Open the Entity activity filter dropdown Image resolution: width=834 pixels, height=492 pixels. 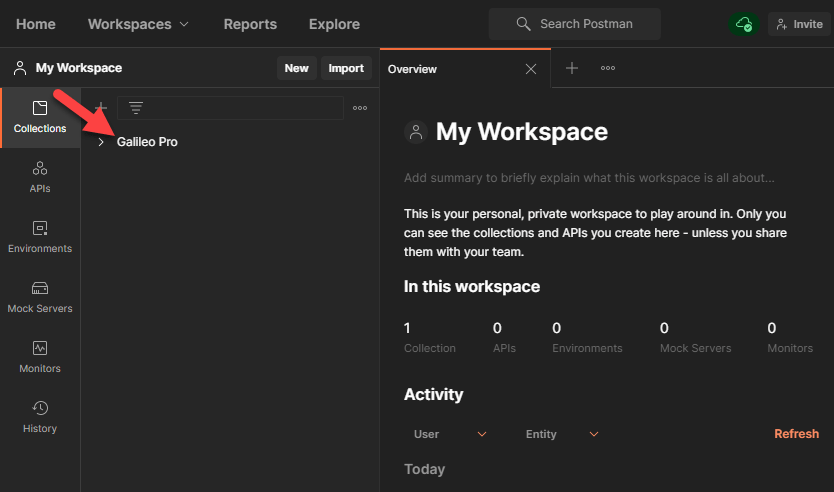pos(562,434)
